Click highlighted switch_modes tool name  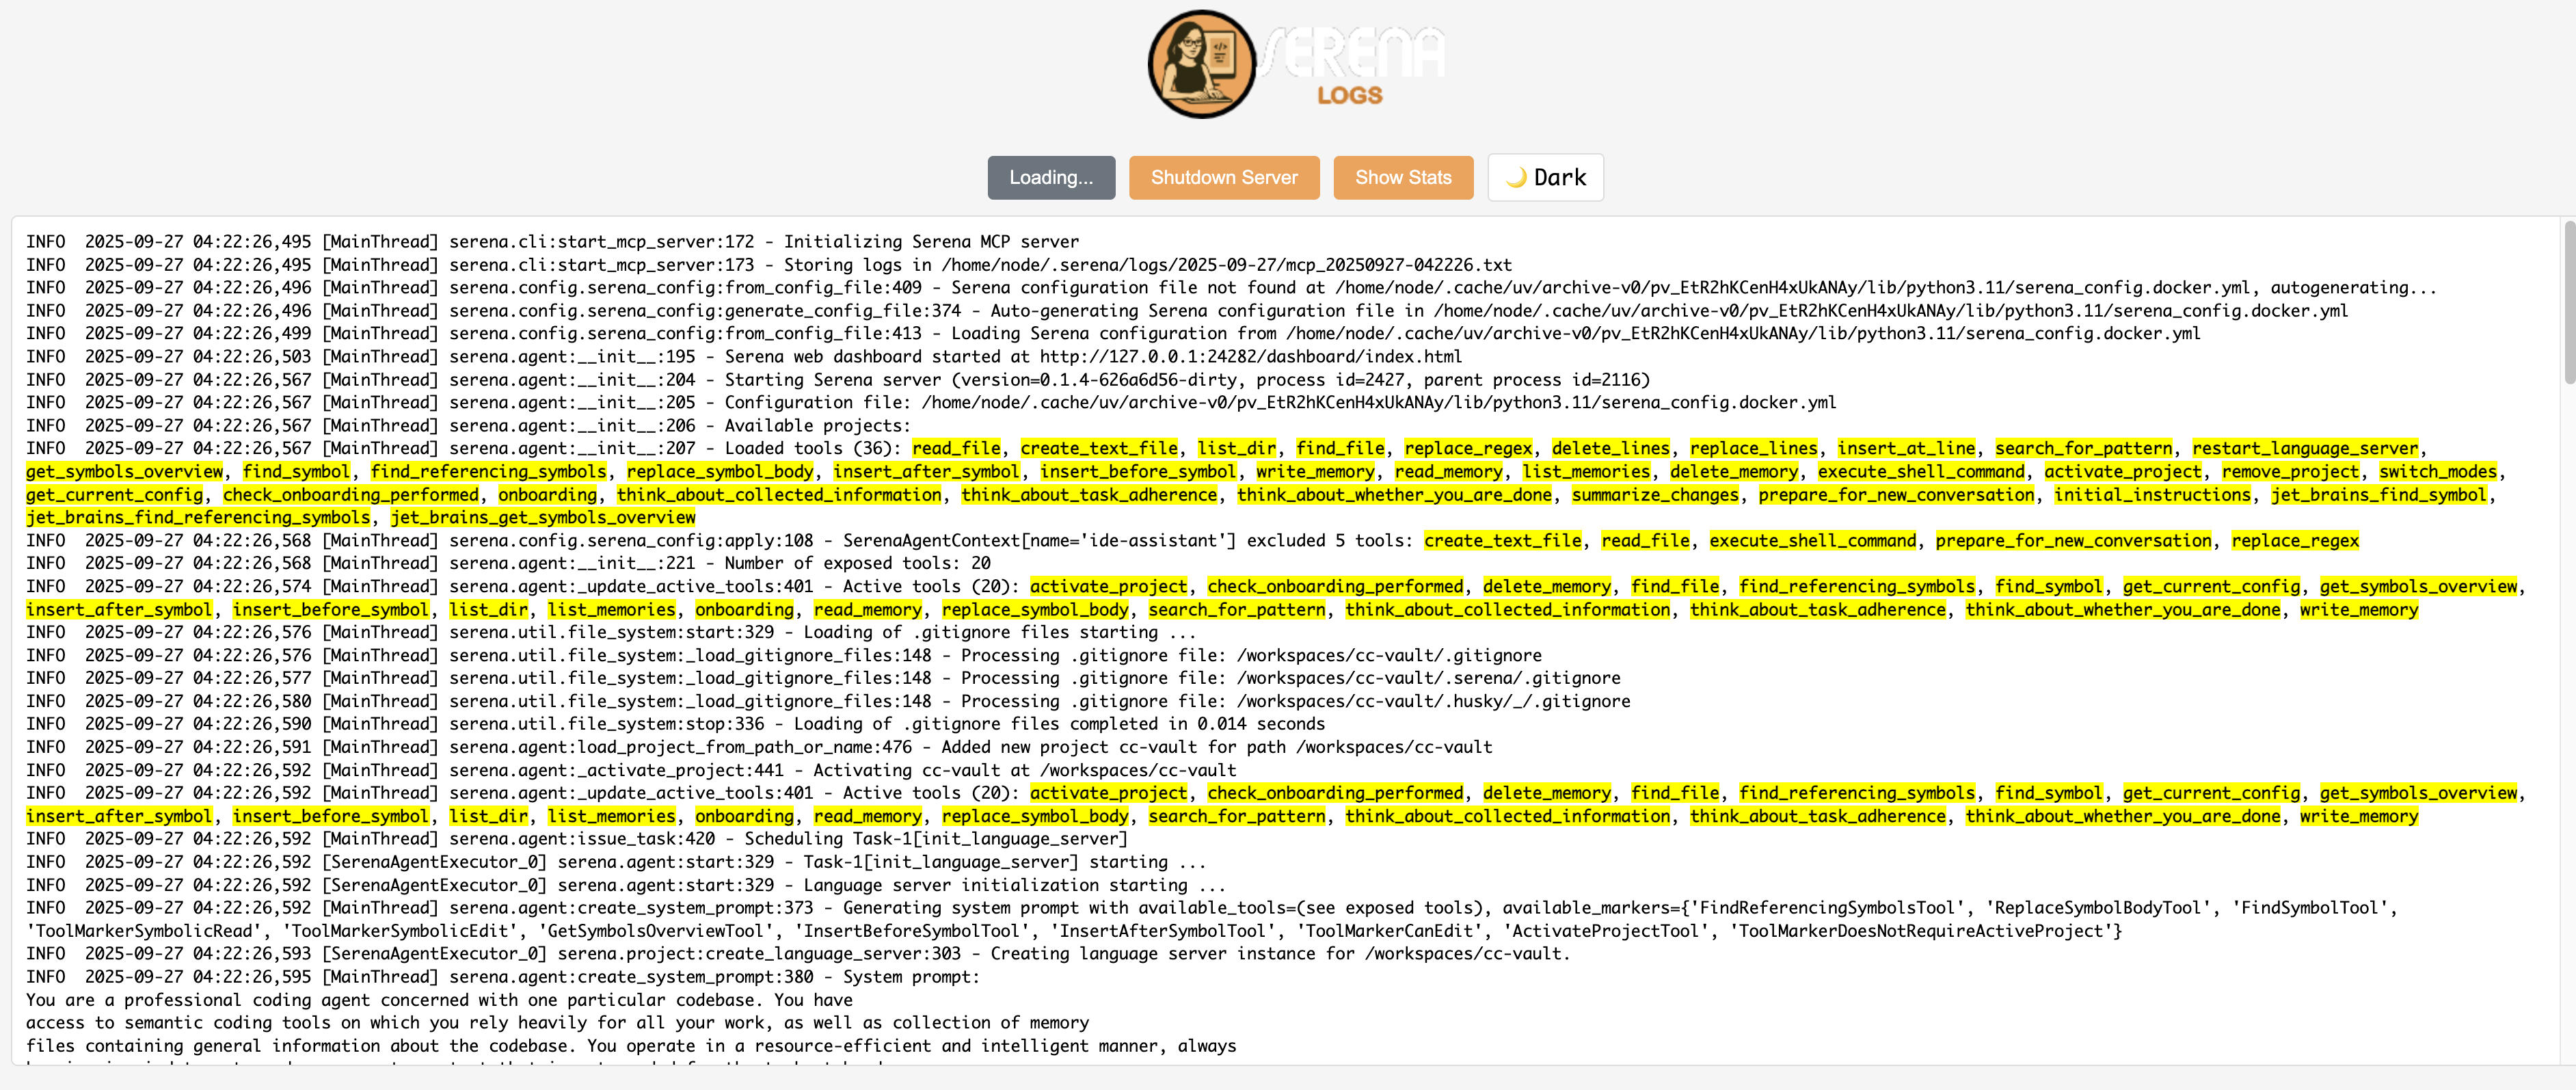click(2437, 472)
